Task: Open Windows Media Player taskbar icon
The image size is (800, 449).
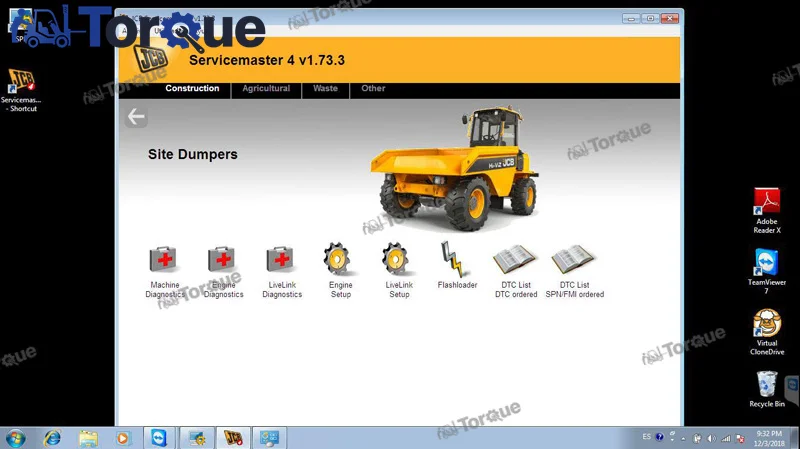Action: [x=122, y=438]
